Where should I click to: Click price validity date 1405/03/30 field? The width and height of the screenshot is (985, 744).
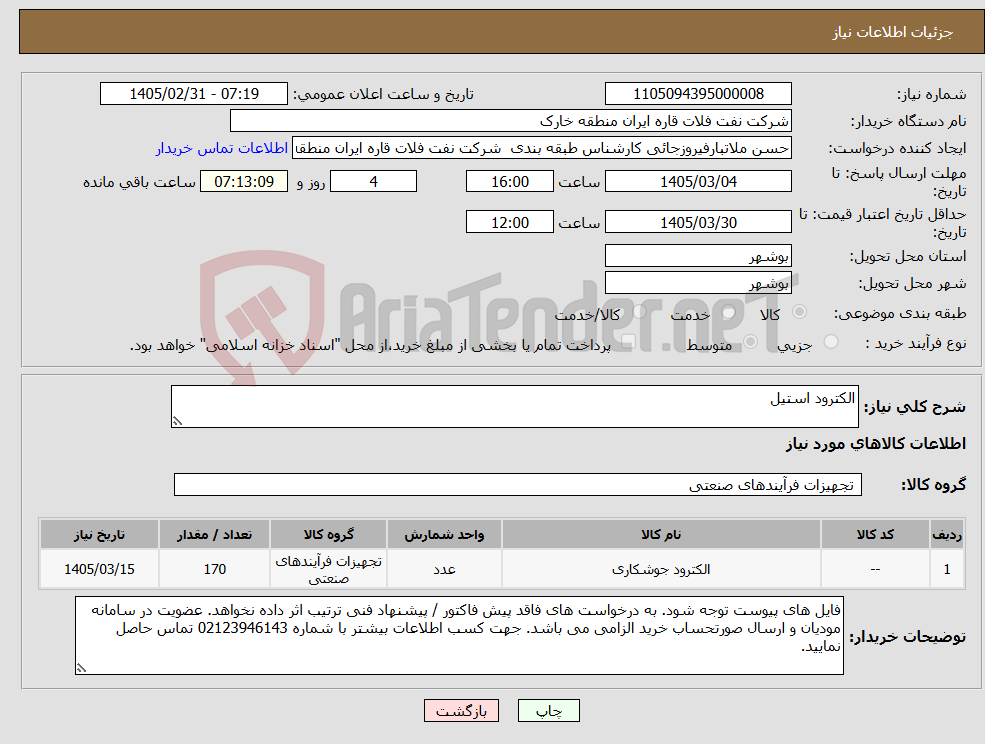coord(698,222)
